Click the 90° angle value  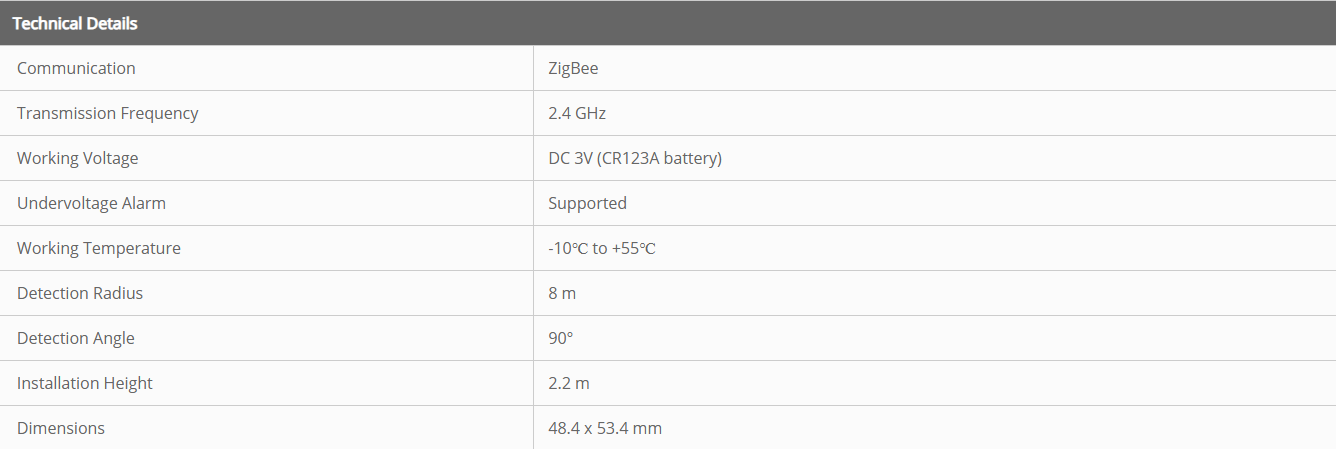560,338
